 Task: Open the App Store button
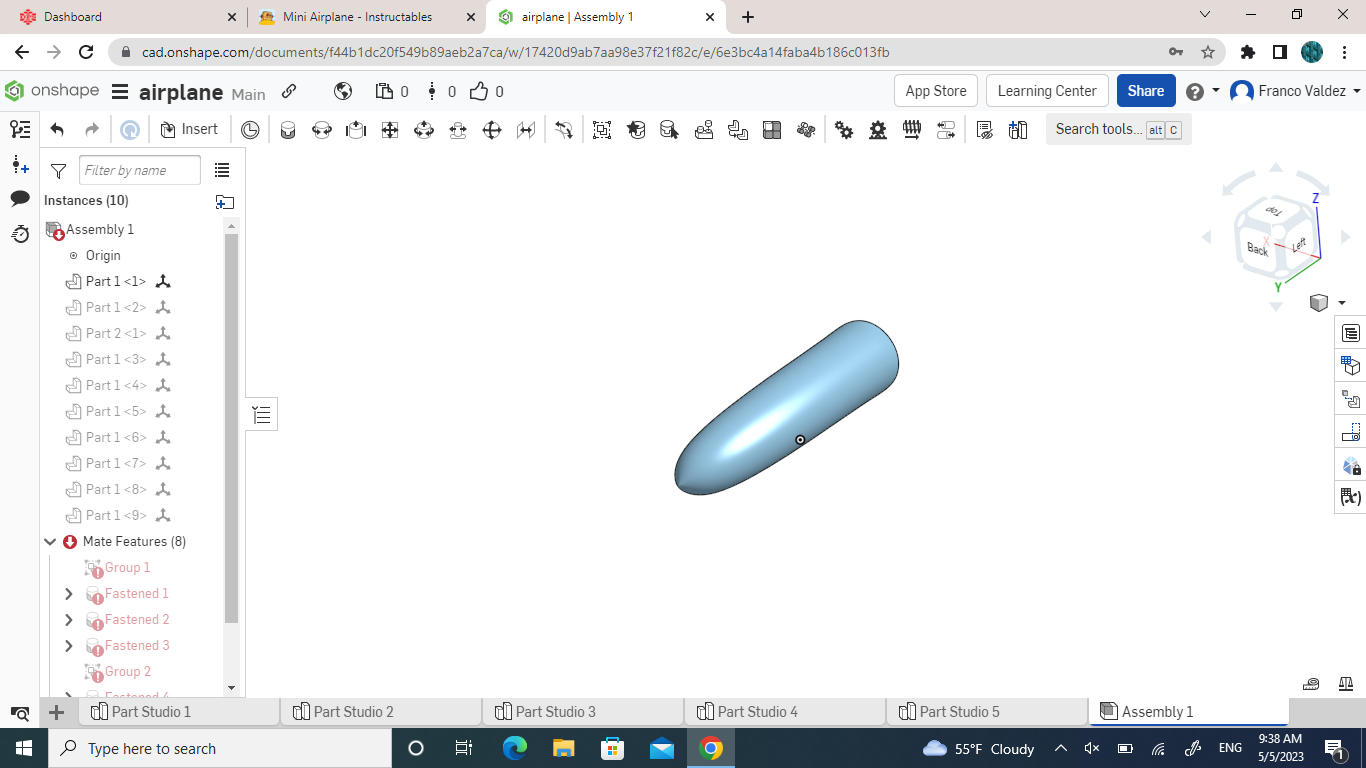936,91
